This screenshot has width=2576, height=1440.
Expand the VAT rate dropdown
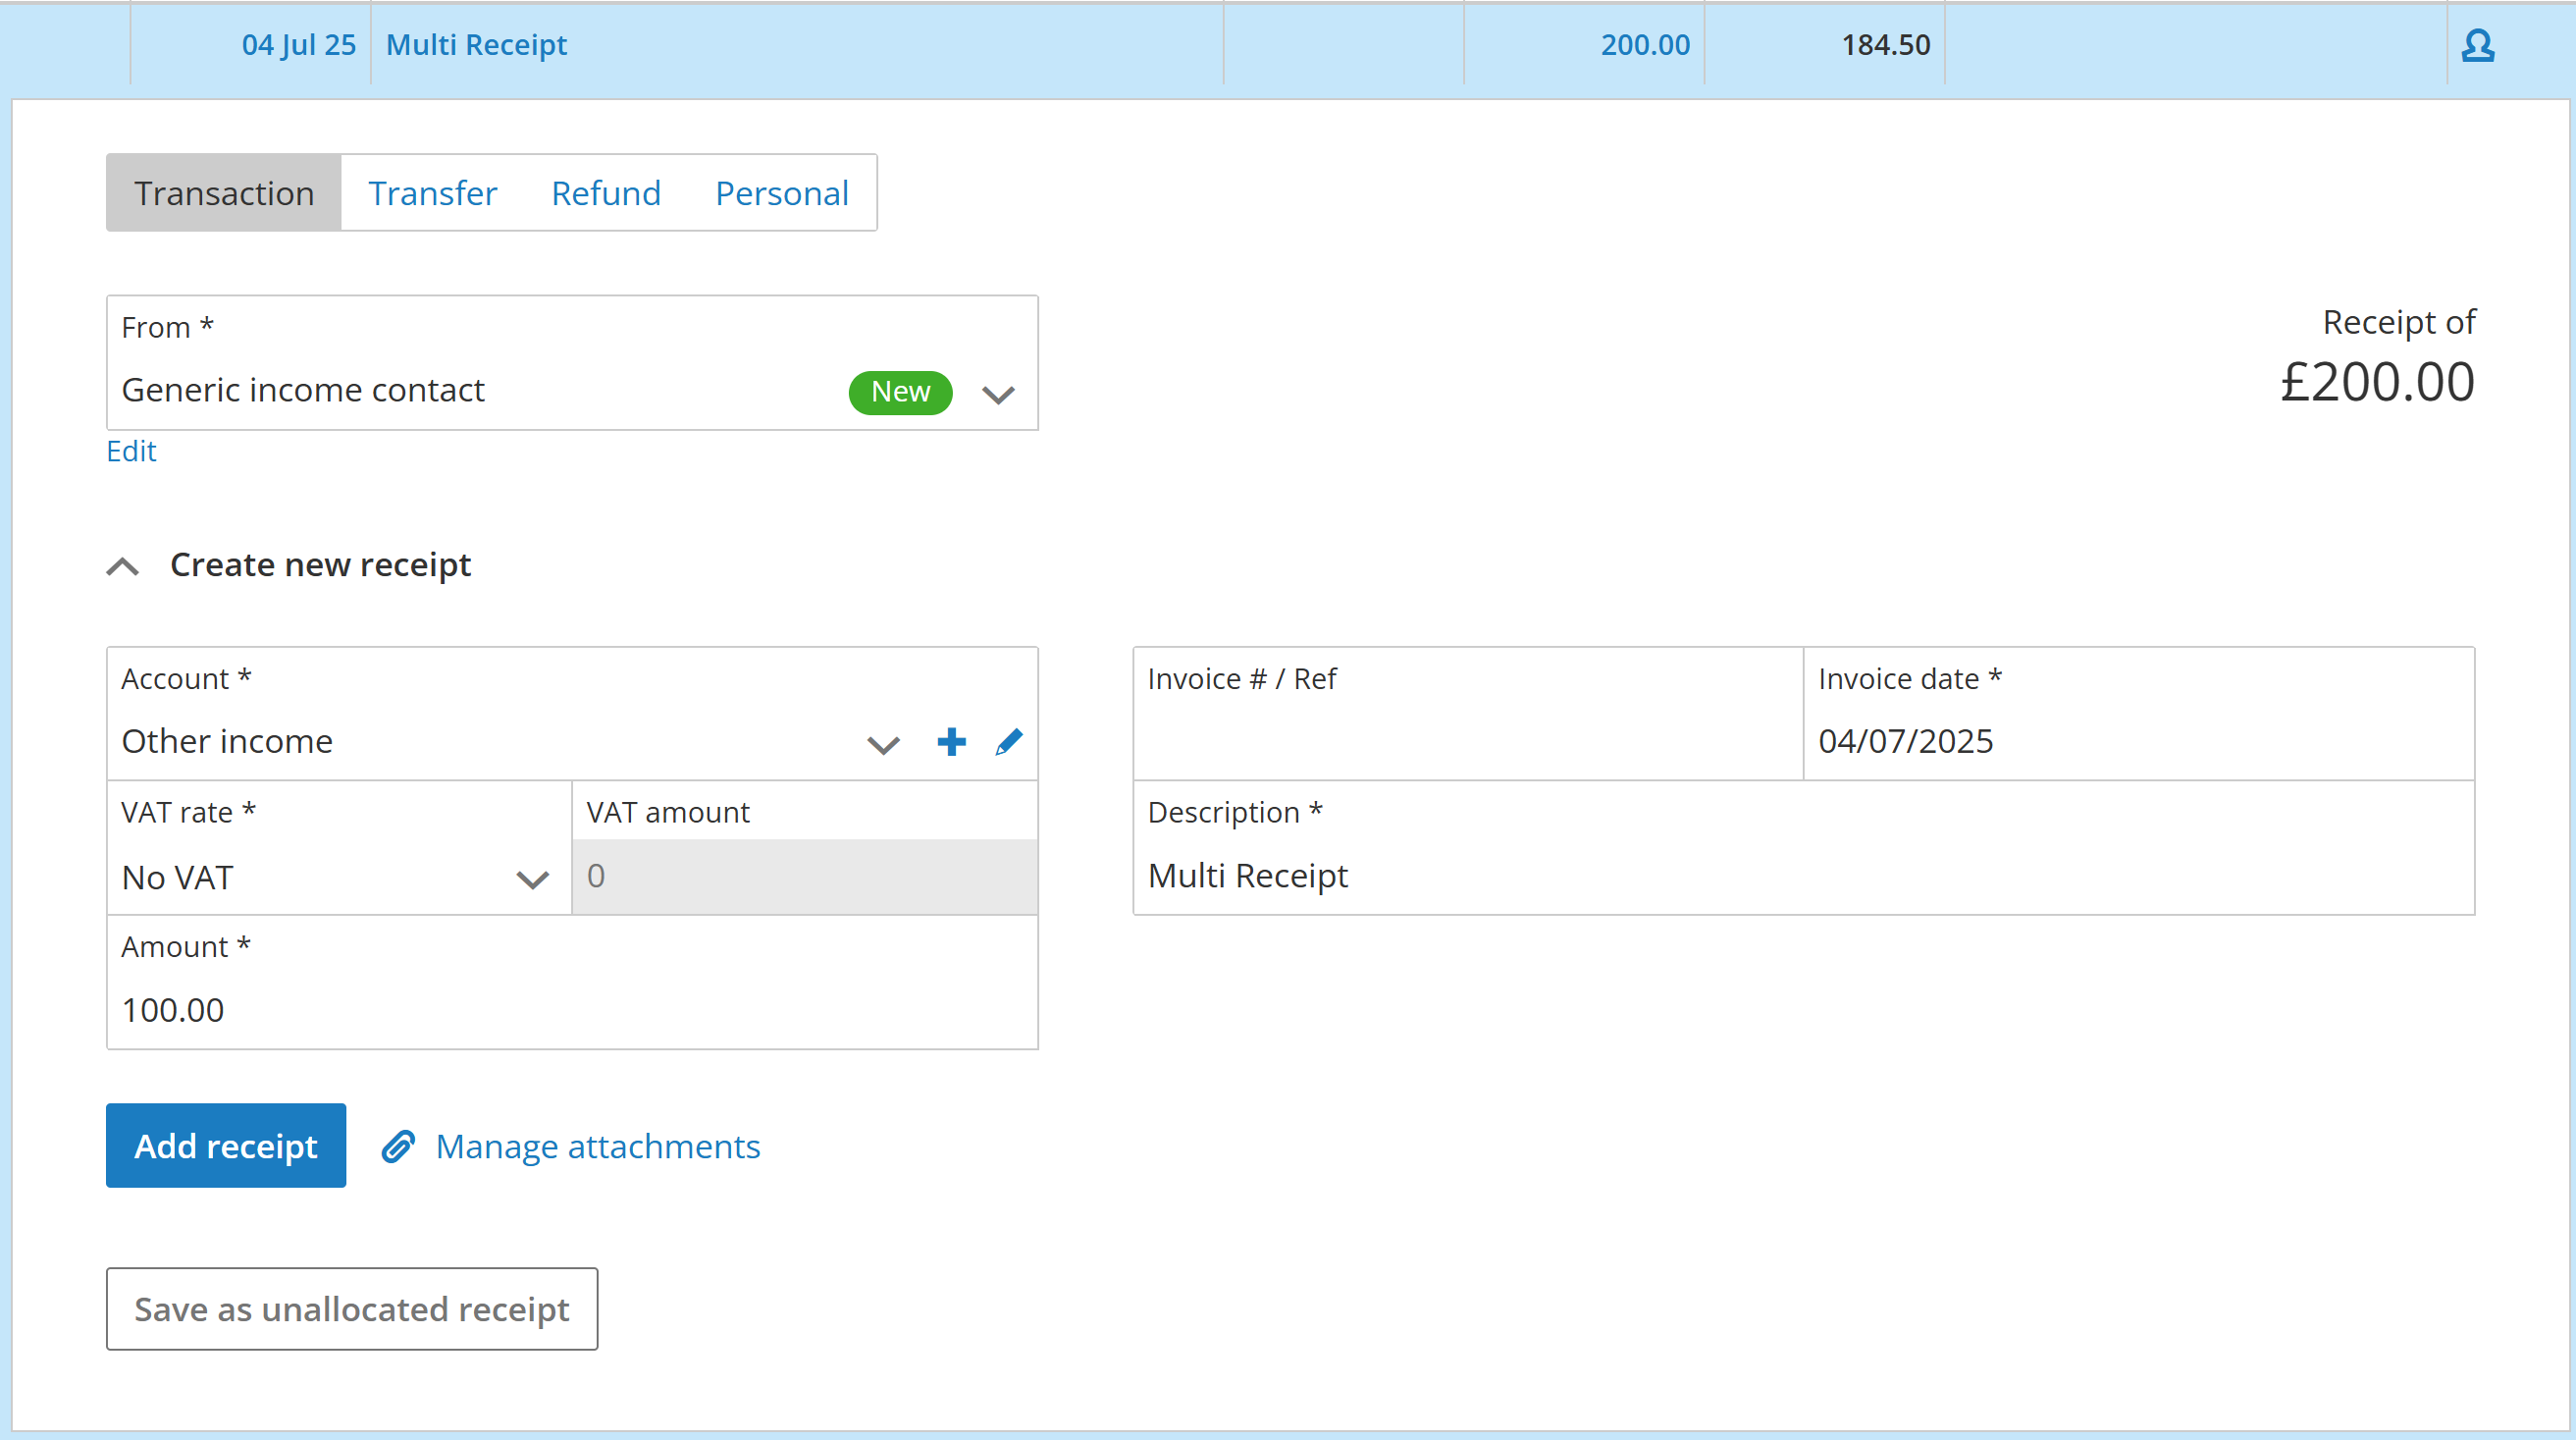532,879
